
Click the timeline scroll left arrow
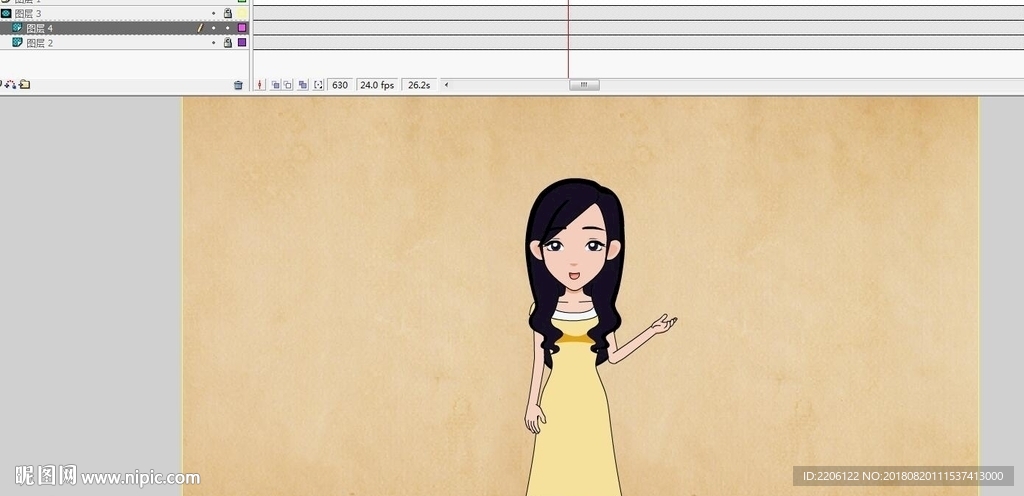pyautogui.click(x=446, y=85)
